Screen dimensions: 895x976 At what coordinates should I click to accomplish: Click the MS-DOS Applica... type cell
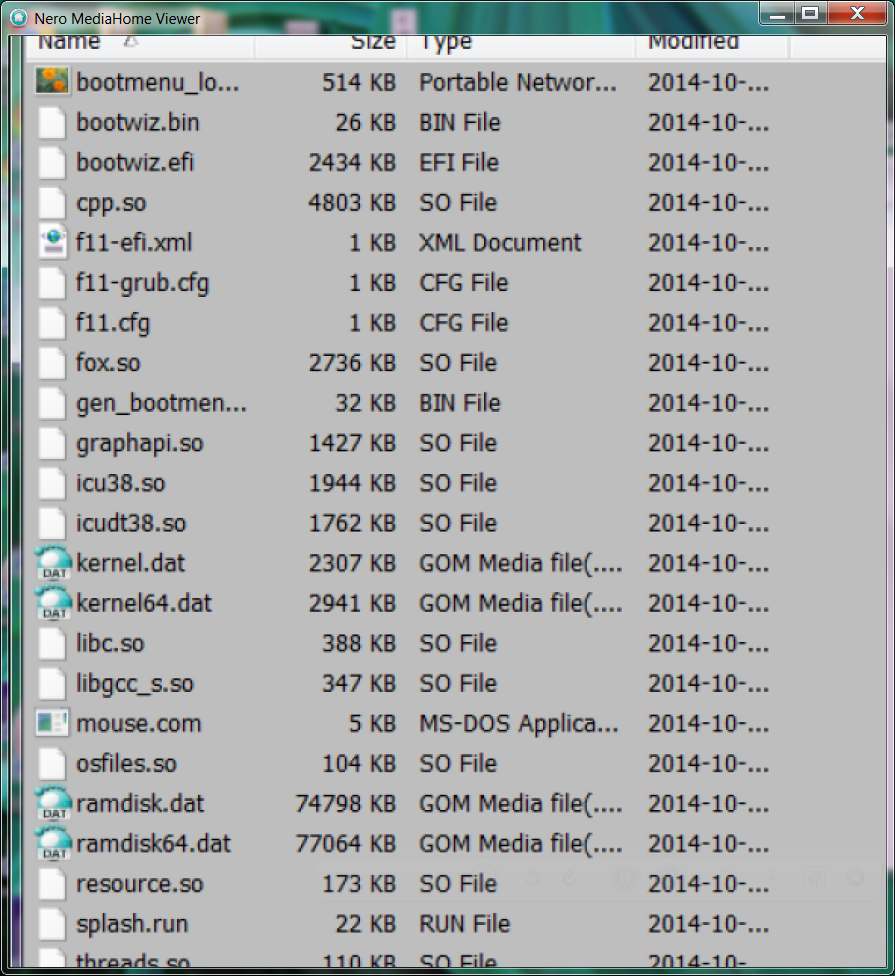(x=518, y=724)
